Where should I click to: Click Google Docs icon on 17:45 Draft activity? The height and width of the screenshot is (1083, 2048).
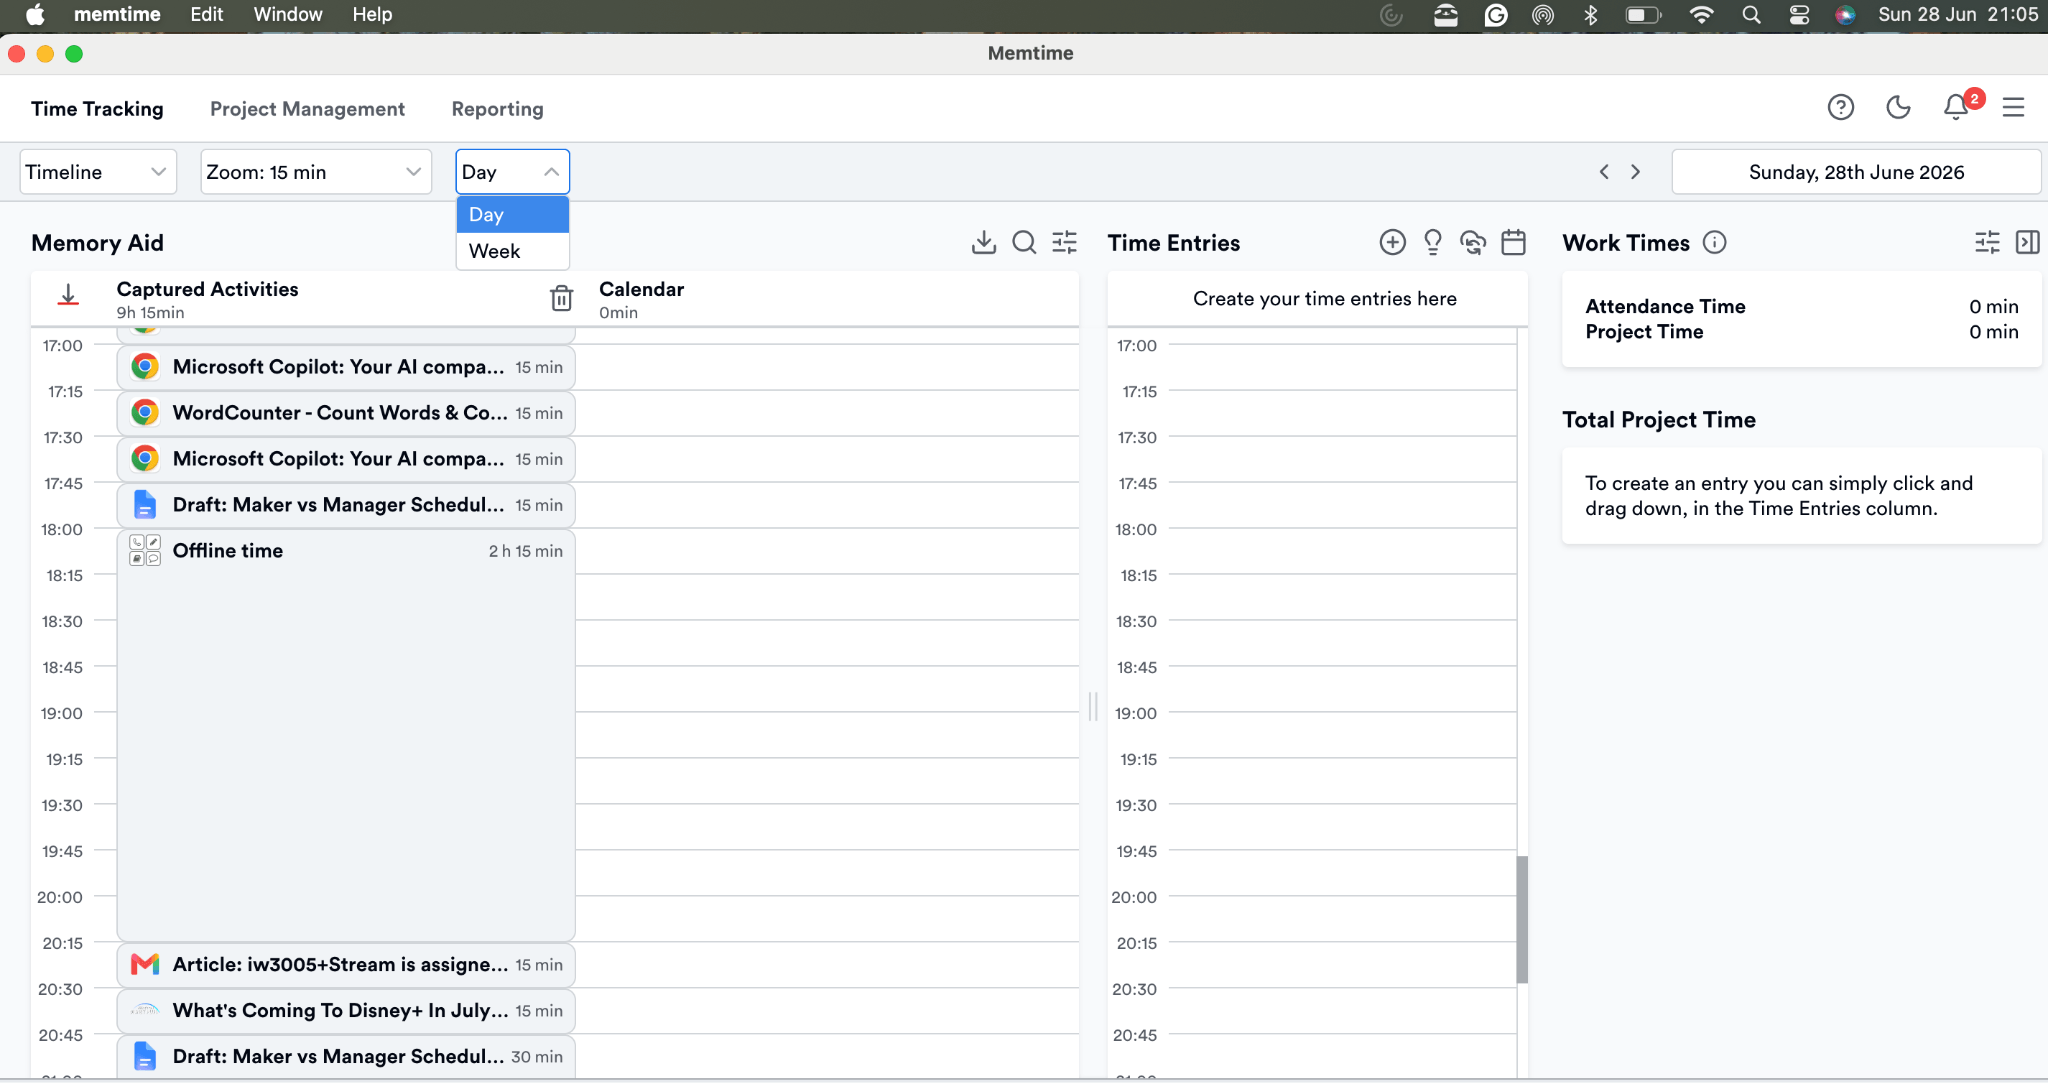[x=145, y=504]
